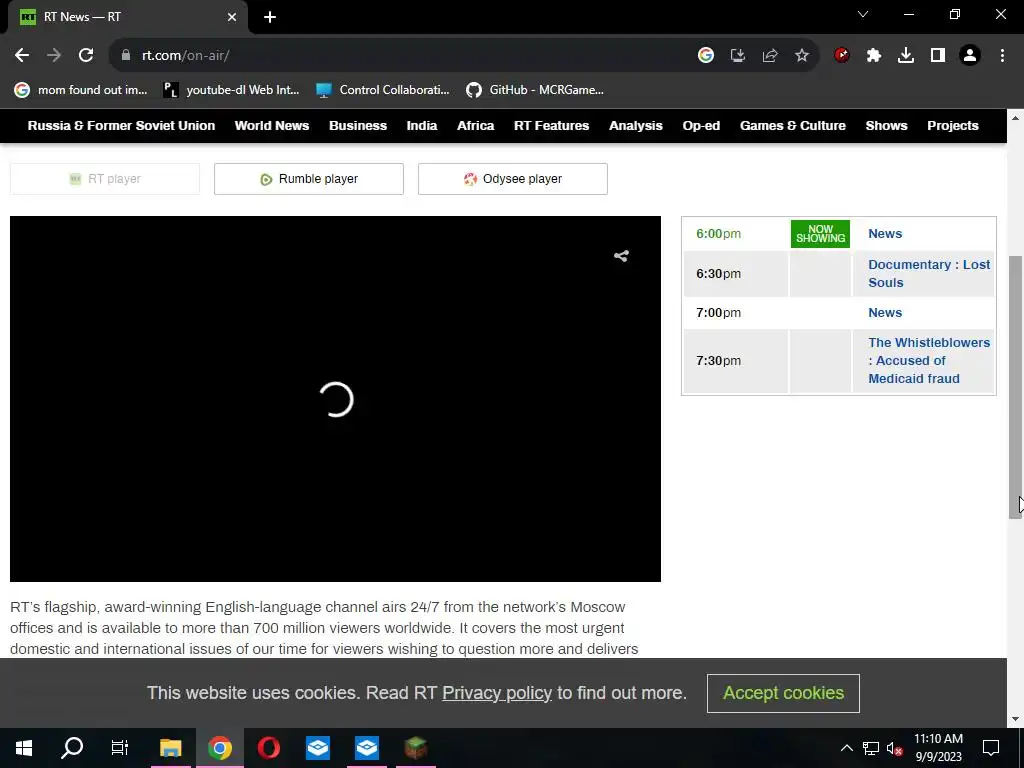The width and height of the screenshot is (1024, 768).
Task: Open Russia & Former Soviet Union section
Action: click(x=121, y=125)
